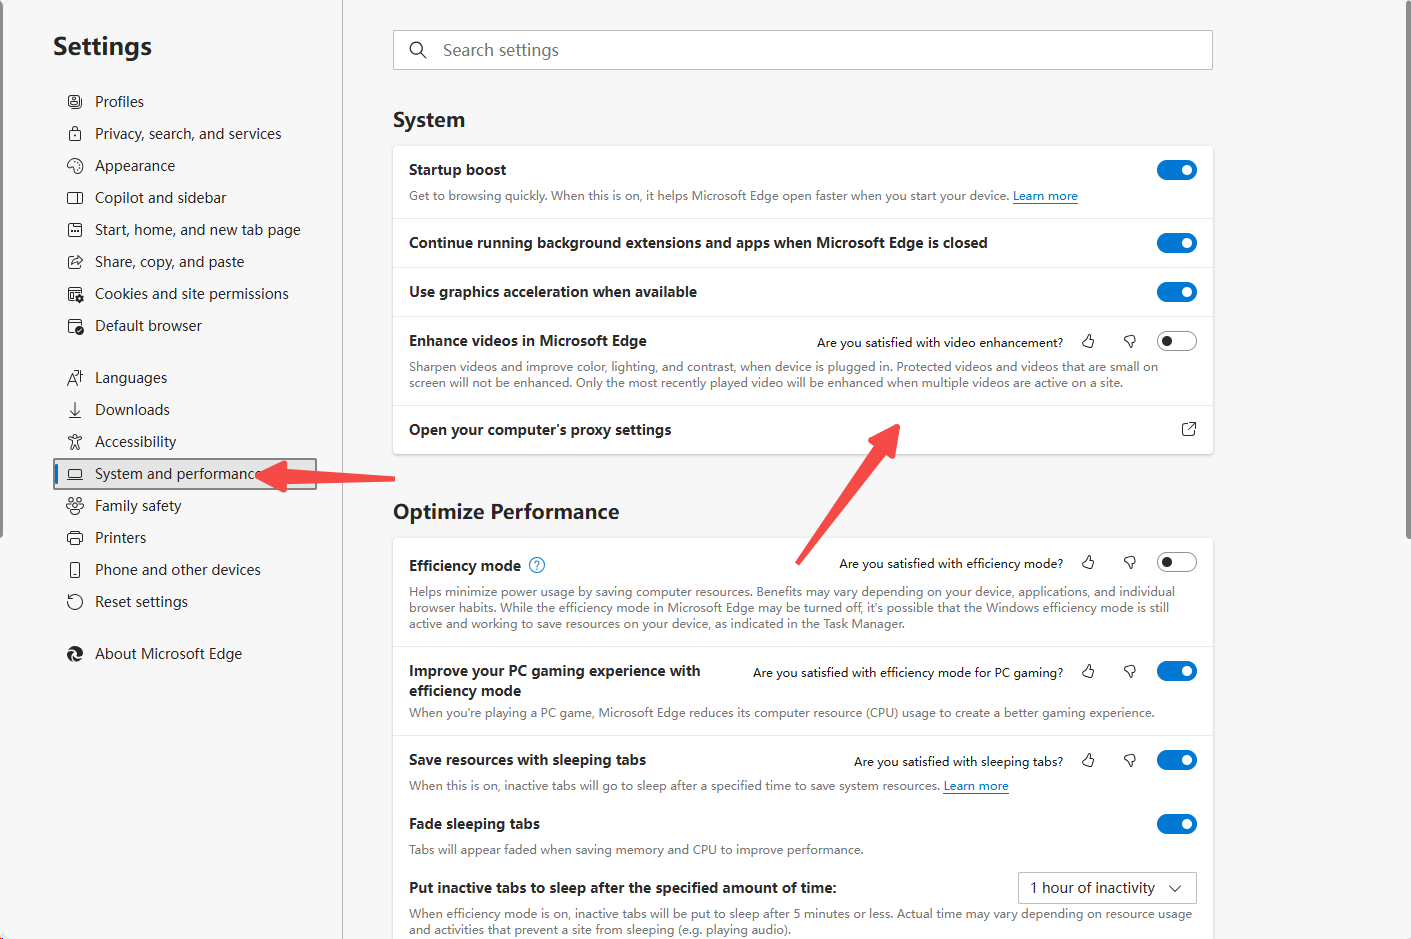Click the Microsoft Edge logo icon

point(75,654)
